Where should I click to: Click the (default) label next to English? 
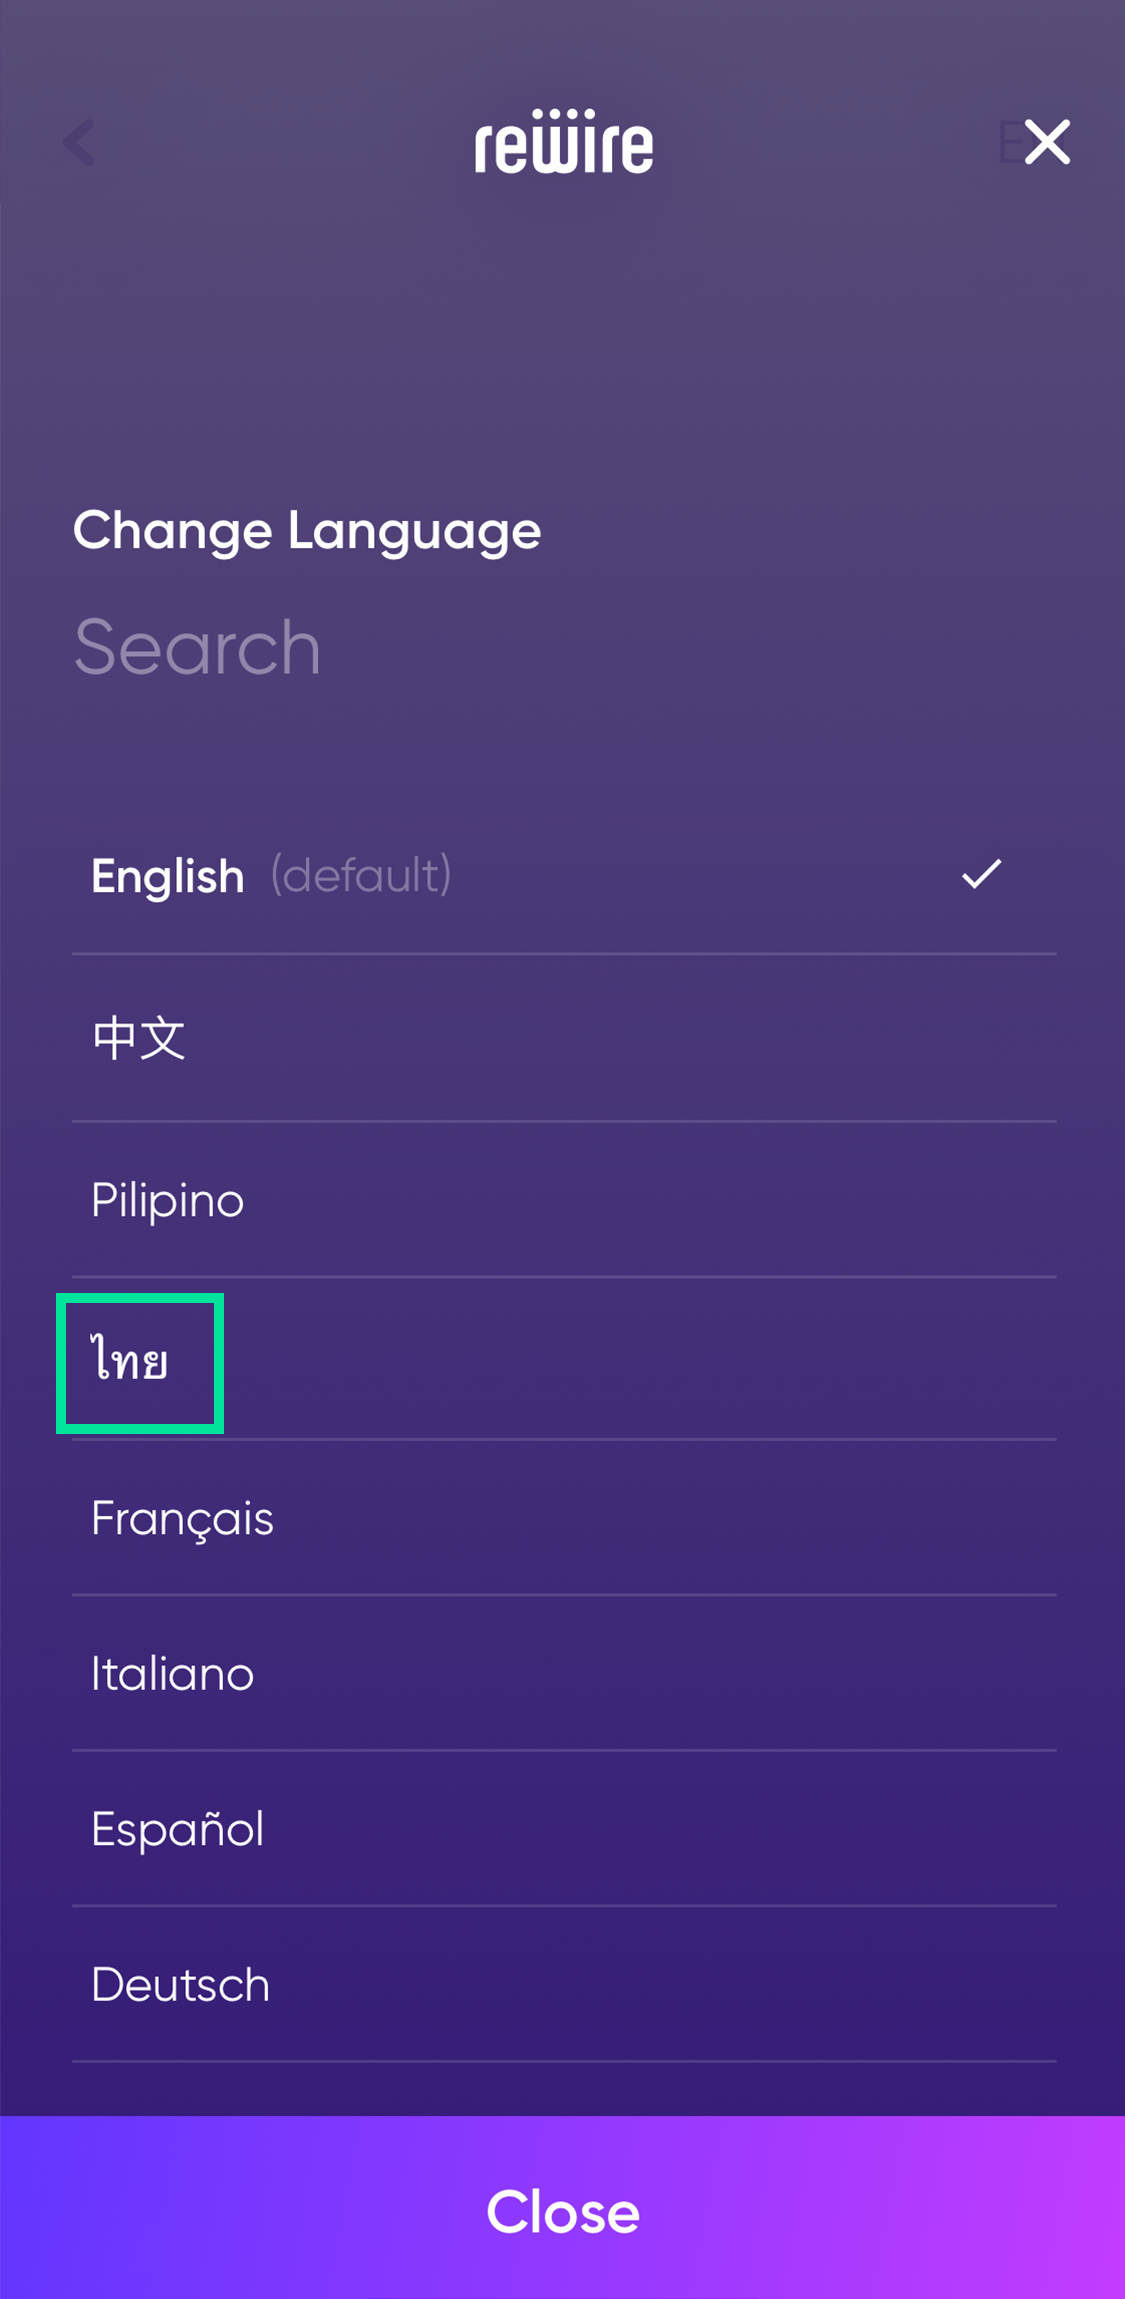click(x=361, y=875)
